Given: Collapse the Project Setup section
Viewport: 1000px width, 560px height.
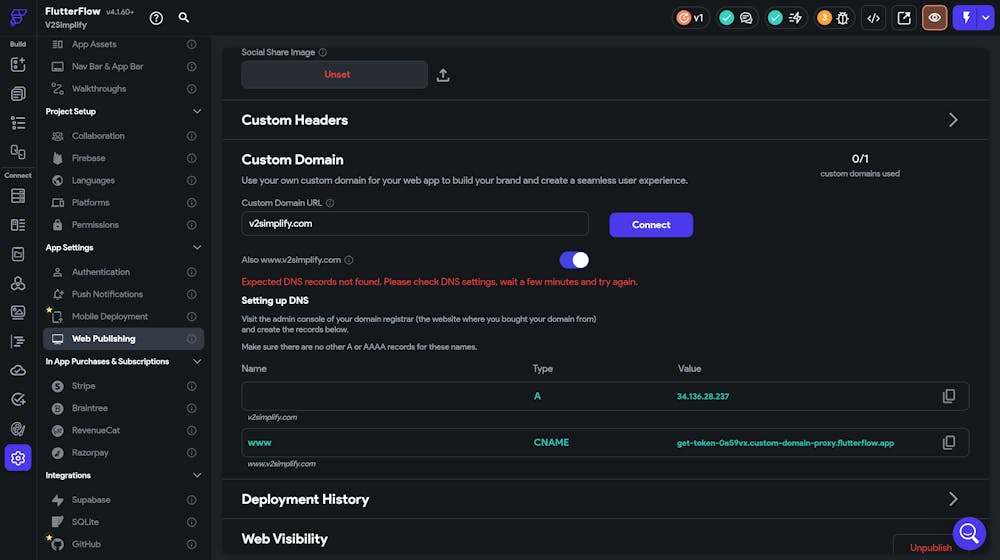Looking at the screenshot, I should (197, 112).
